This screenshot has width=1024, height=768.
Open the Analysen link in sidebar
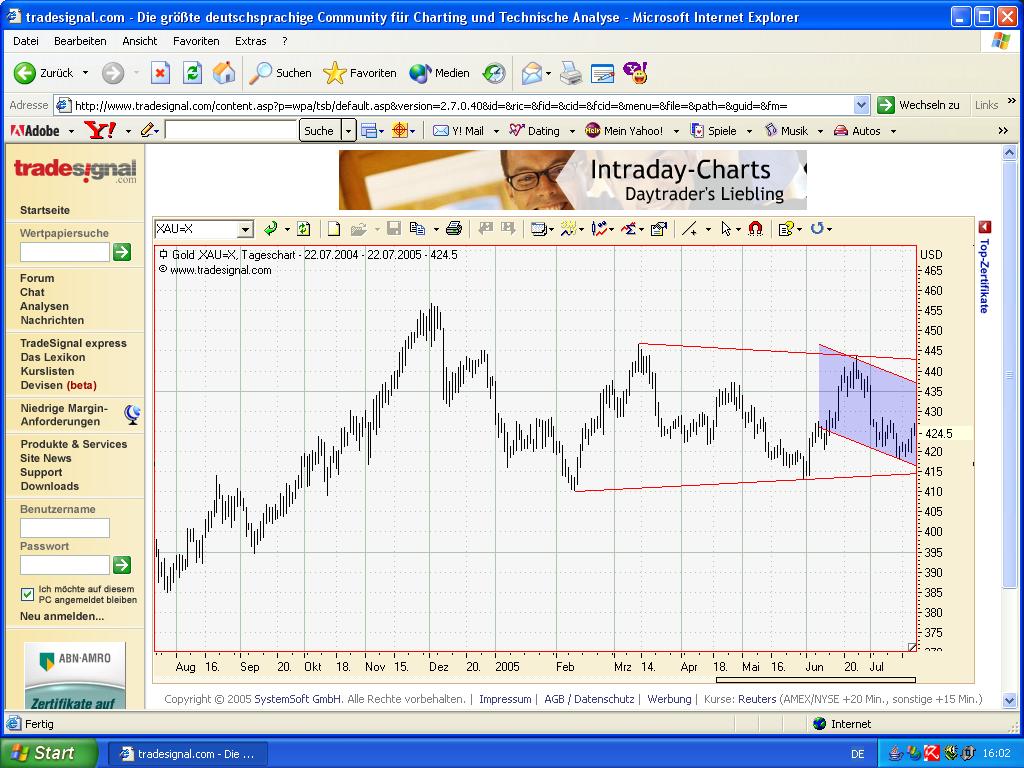(44, 306)
